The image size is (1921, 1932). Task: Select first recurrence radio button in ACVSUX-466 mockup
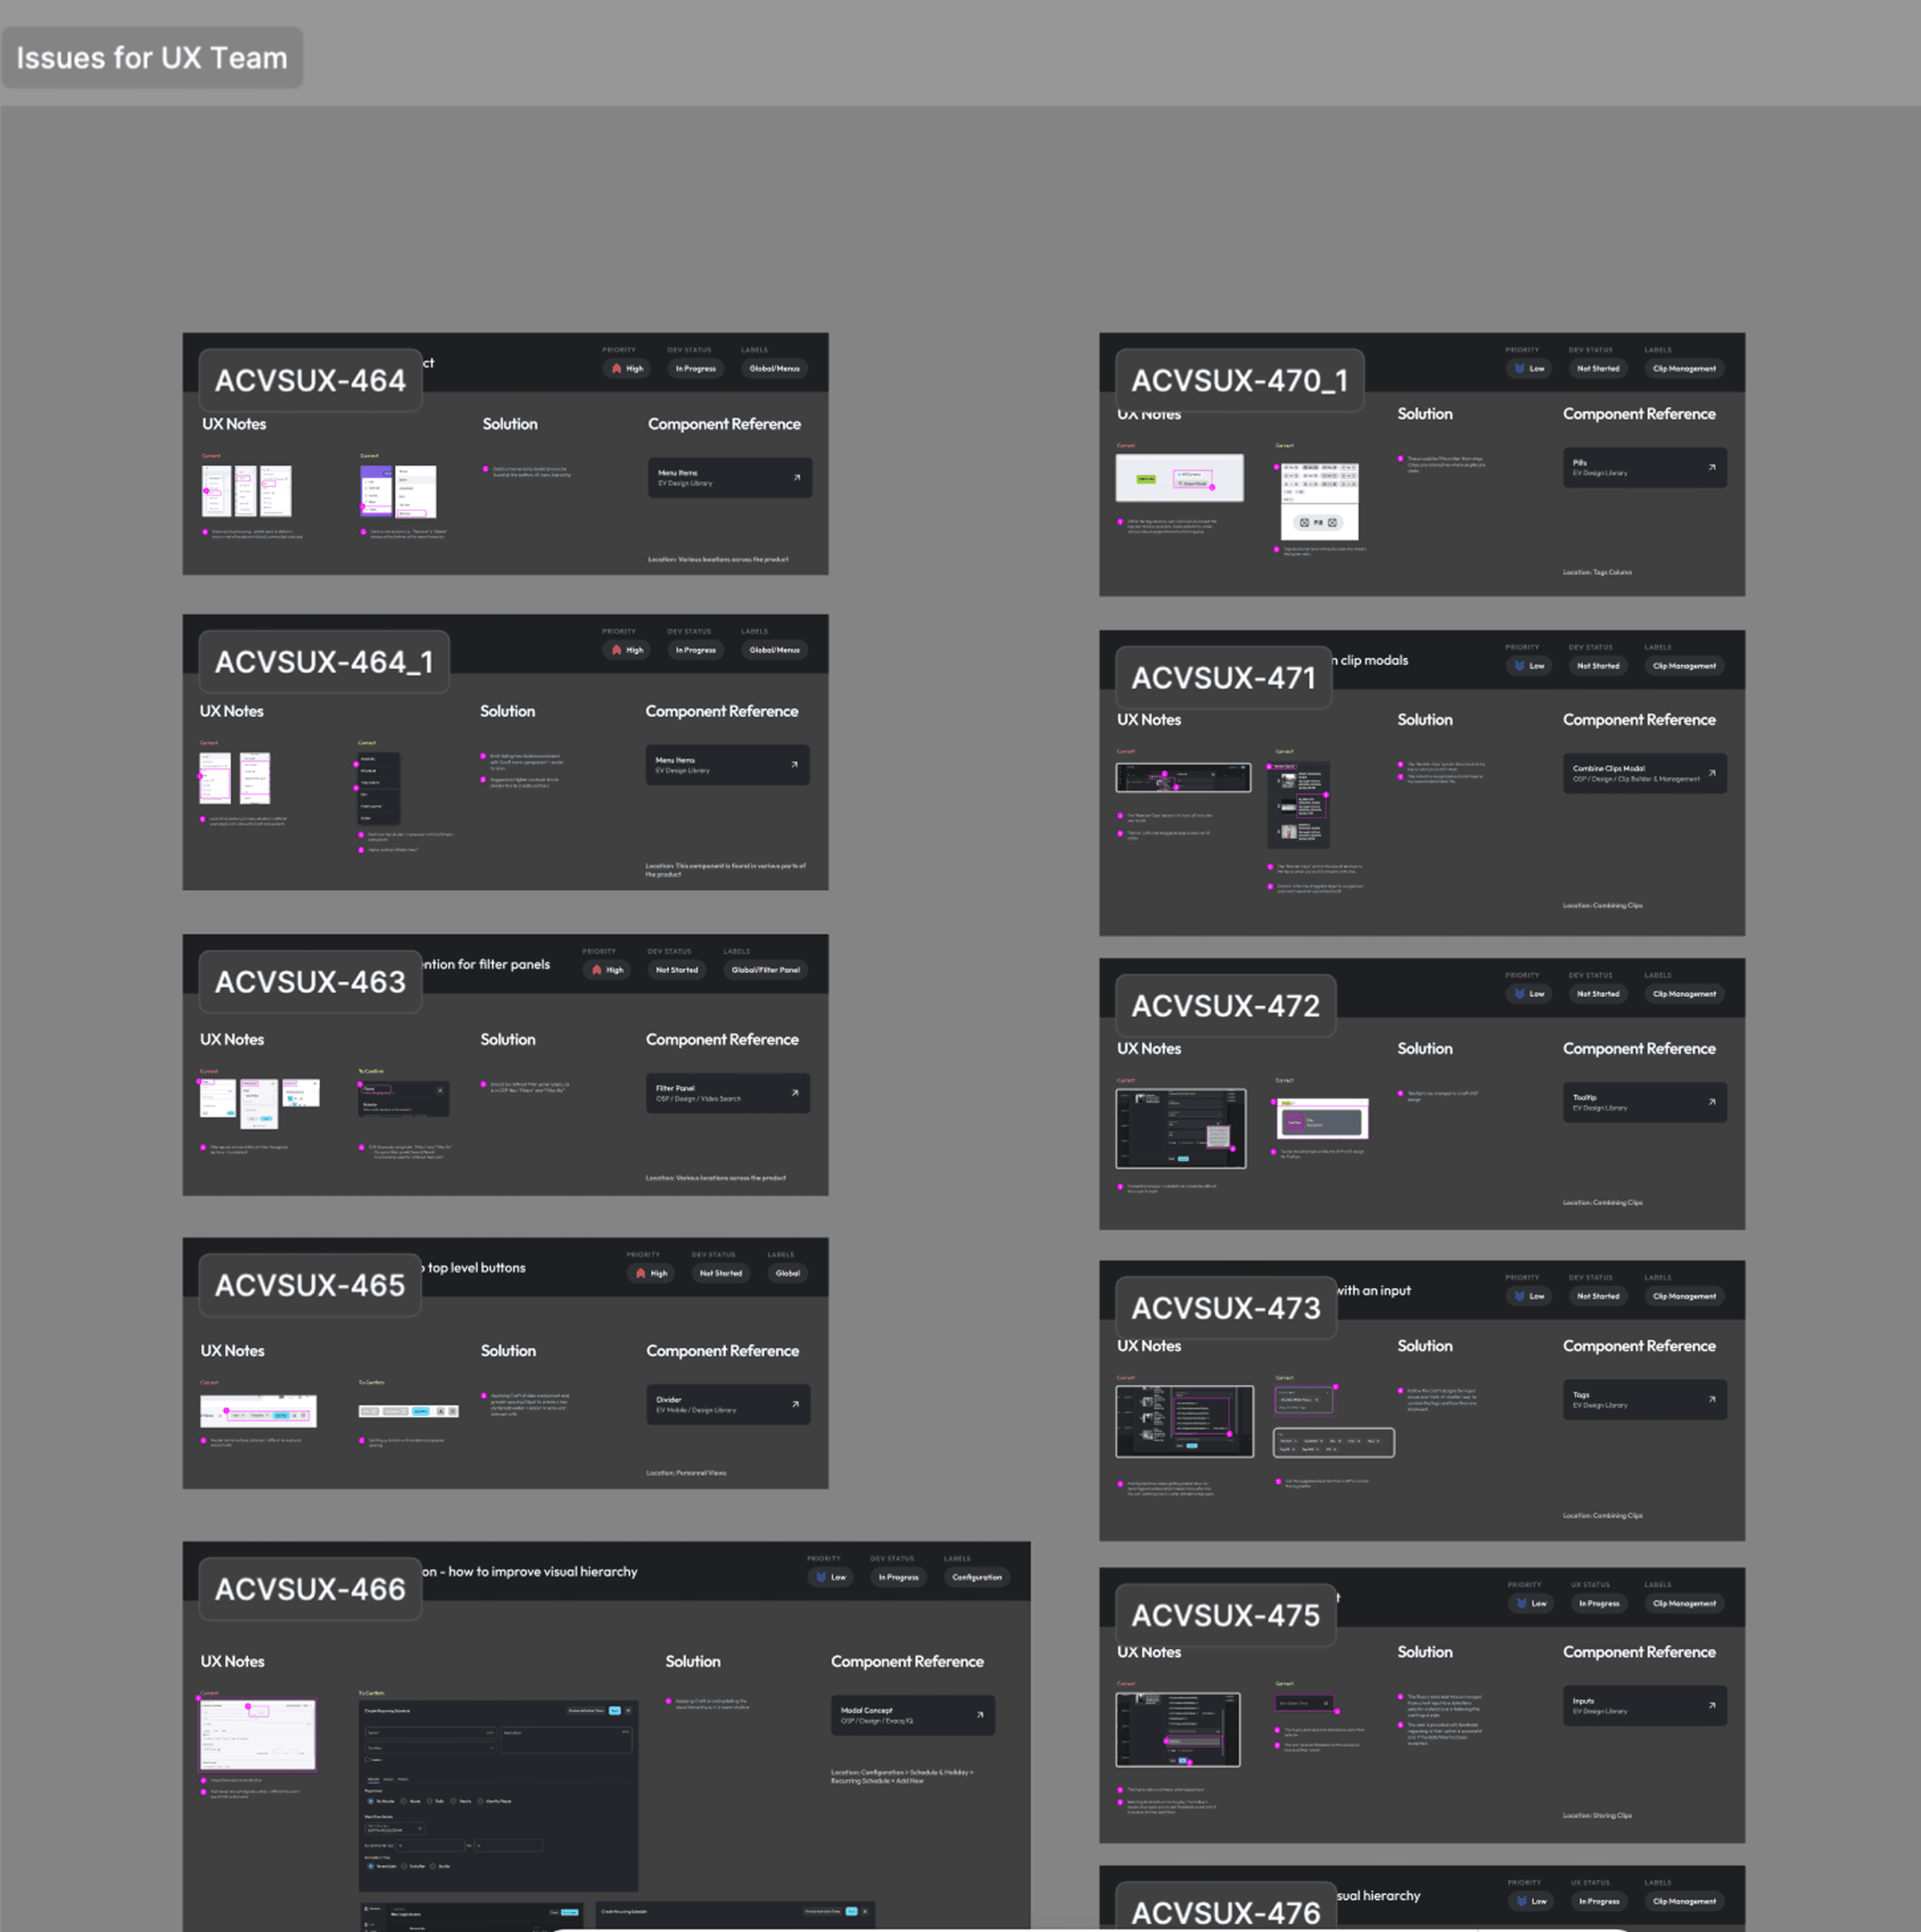371,1801
